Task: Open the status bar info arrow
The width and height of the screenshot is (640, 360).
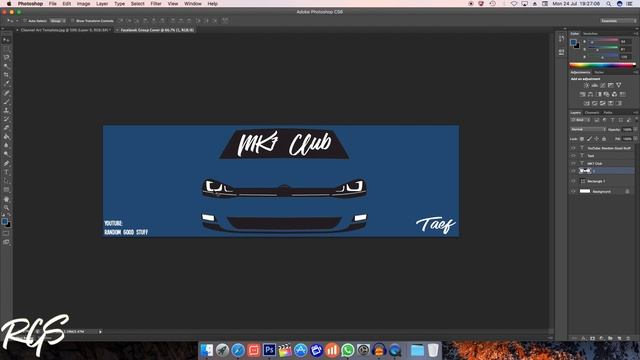Action: pyautogui.click(x=100, y=332)
